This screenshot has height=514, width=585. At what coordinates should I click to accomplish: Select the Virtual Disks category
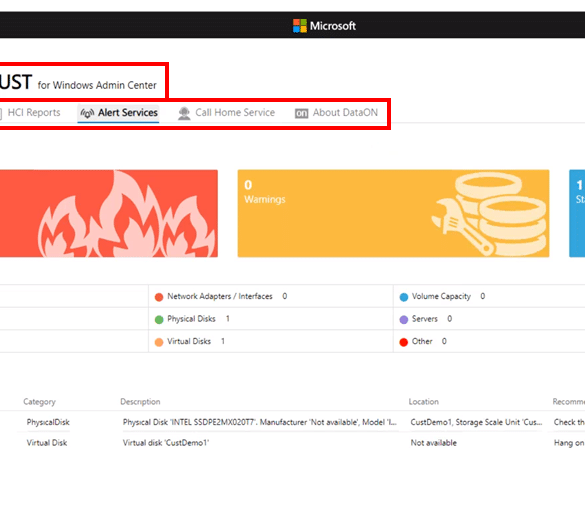click(x=189, y=341)
